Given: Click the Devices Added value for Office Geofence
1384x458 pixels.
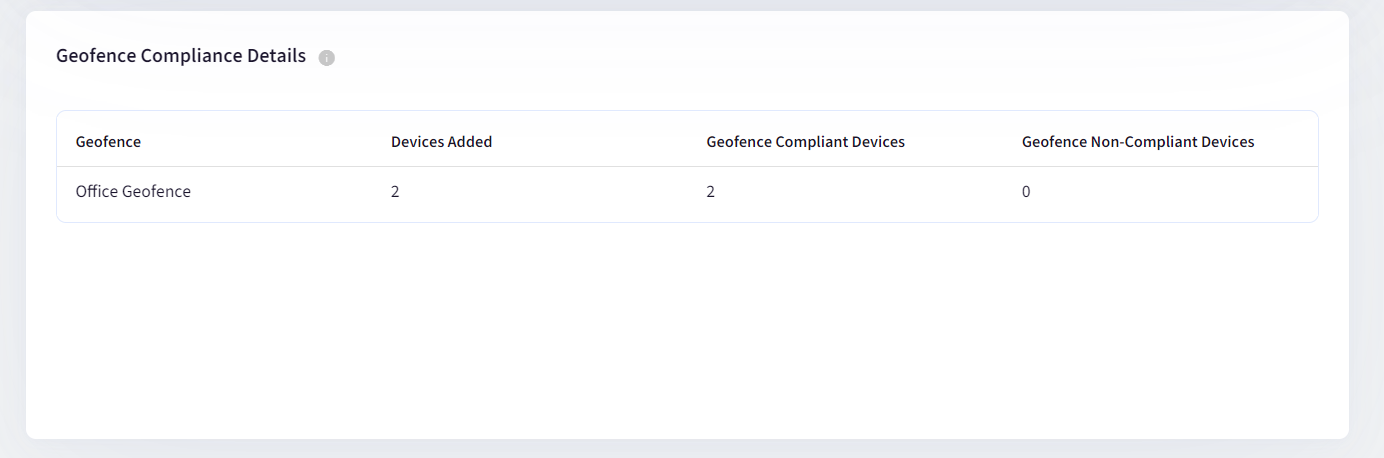Looking at the screenshot, I should (x=395, y=192).
